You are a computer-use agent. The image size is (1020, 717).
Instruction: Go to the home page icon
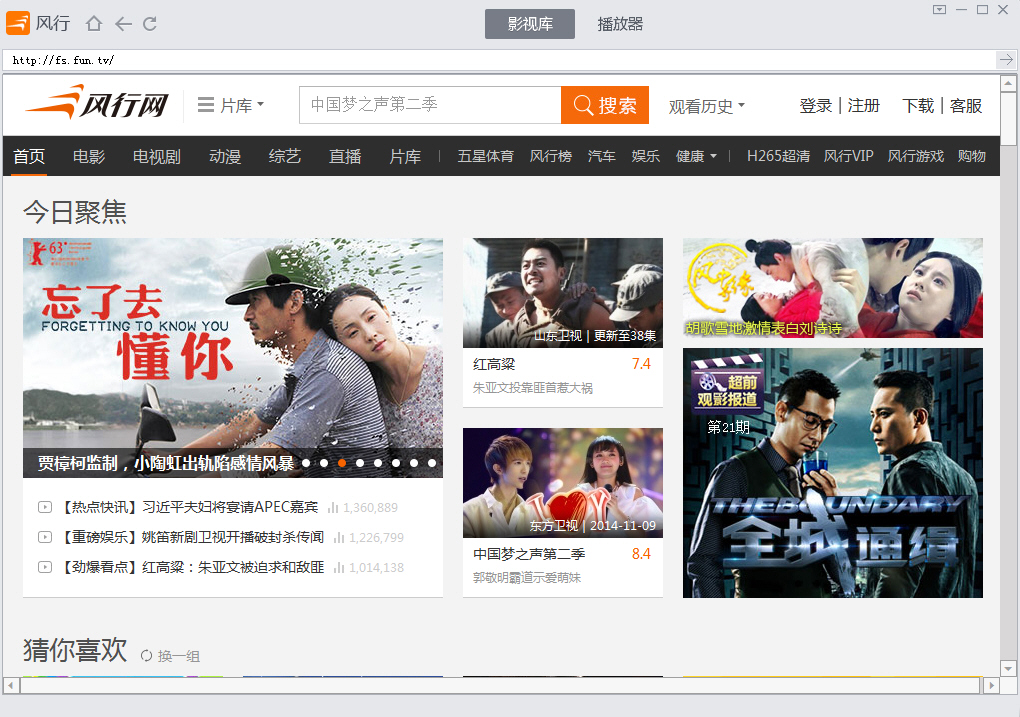tap(94, 24)
